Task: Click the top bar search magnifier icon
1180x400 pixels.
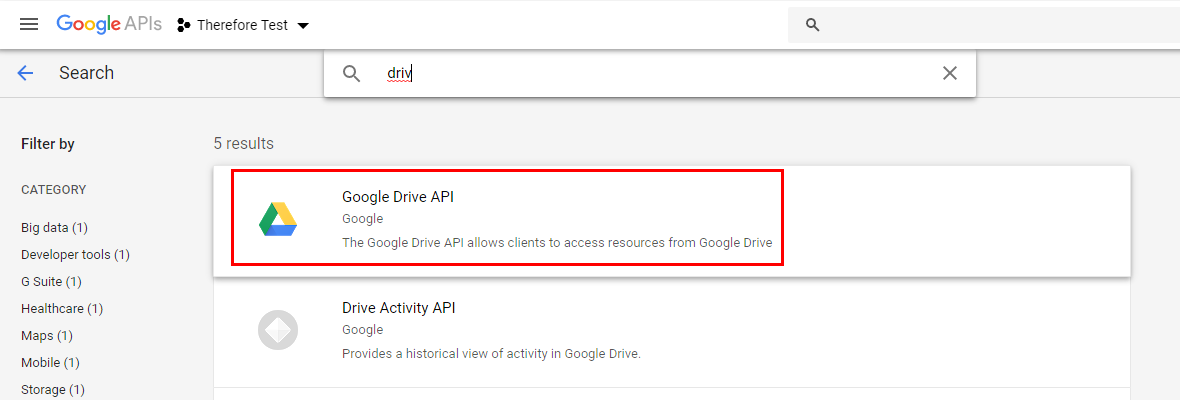Action: 812,25
